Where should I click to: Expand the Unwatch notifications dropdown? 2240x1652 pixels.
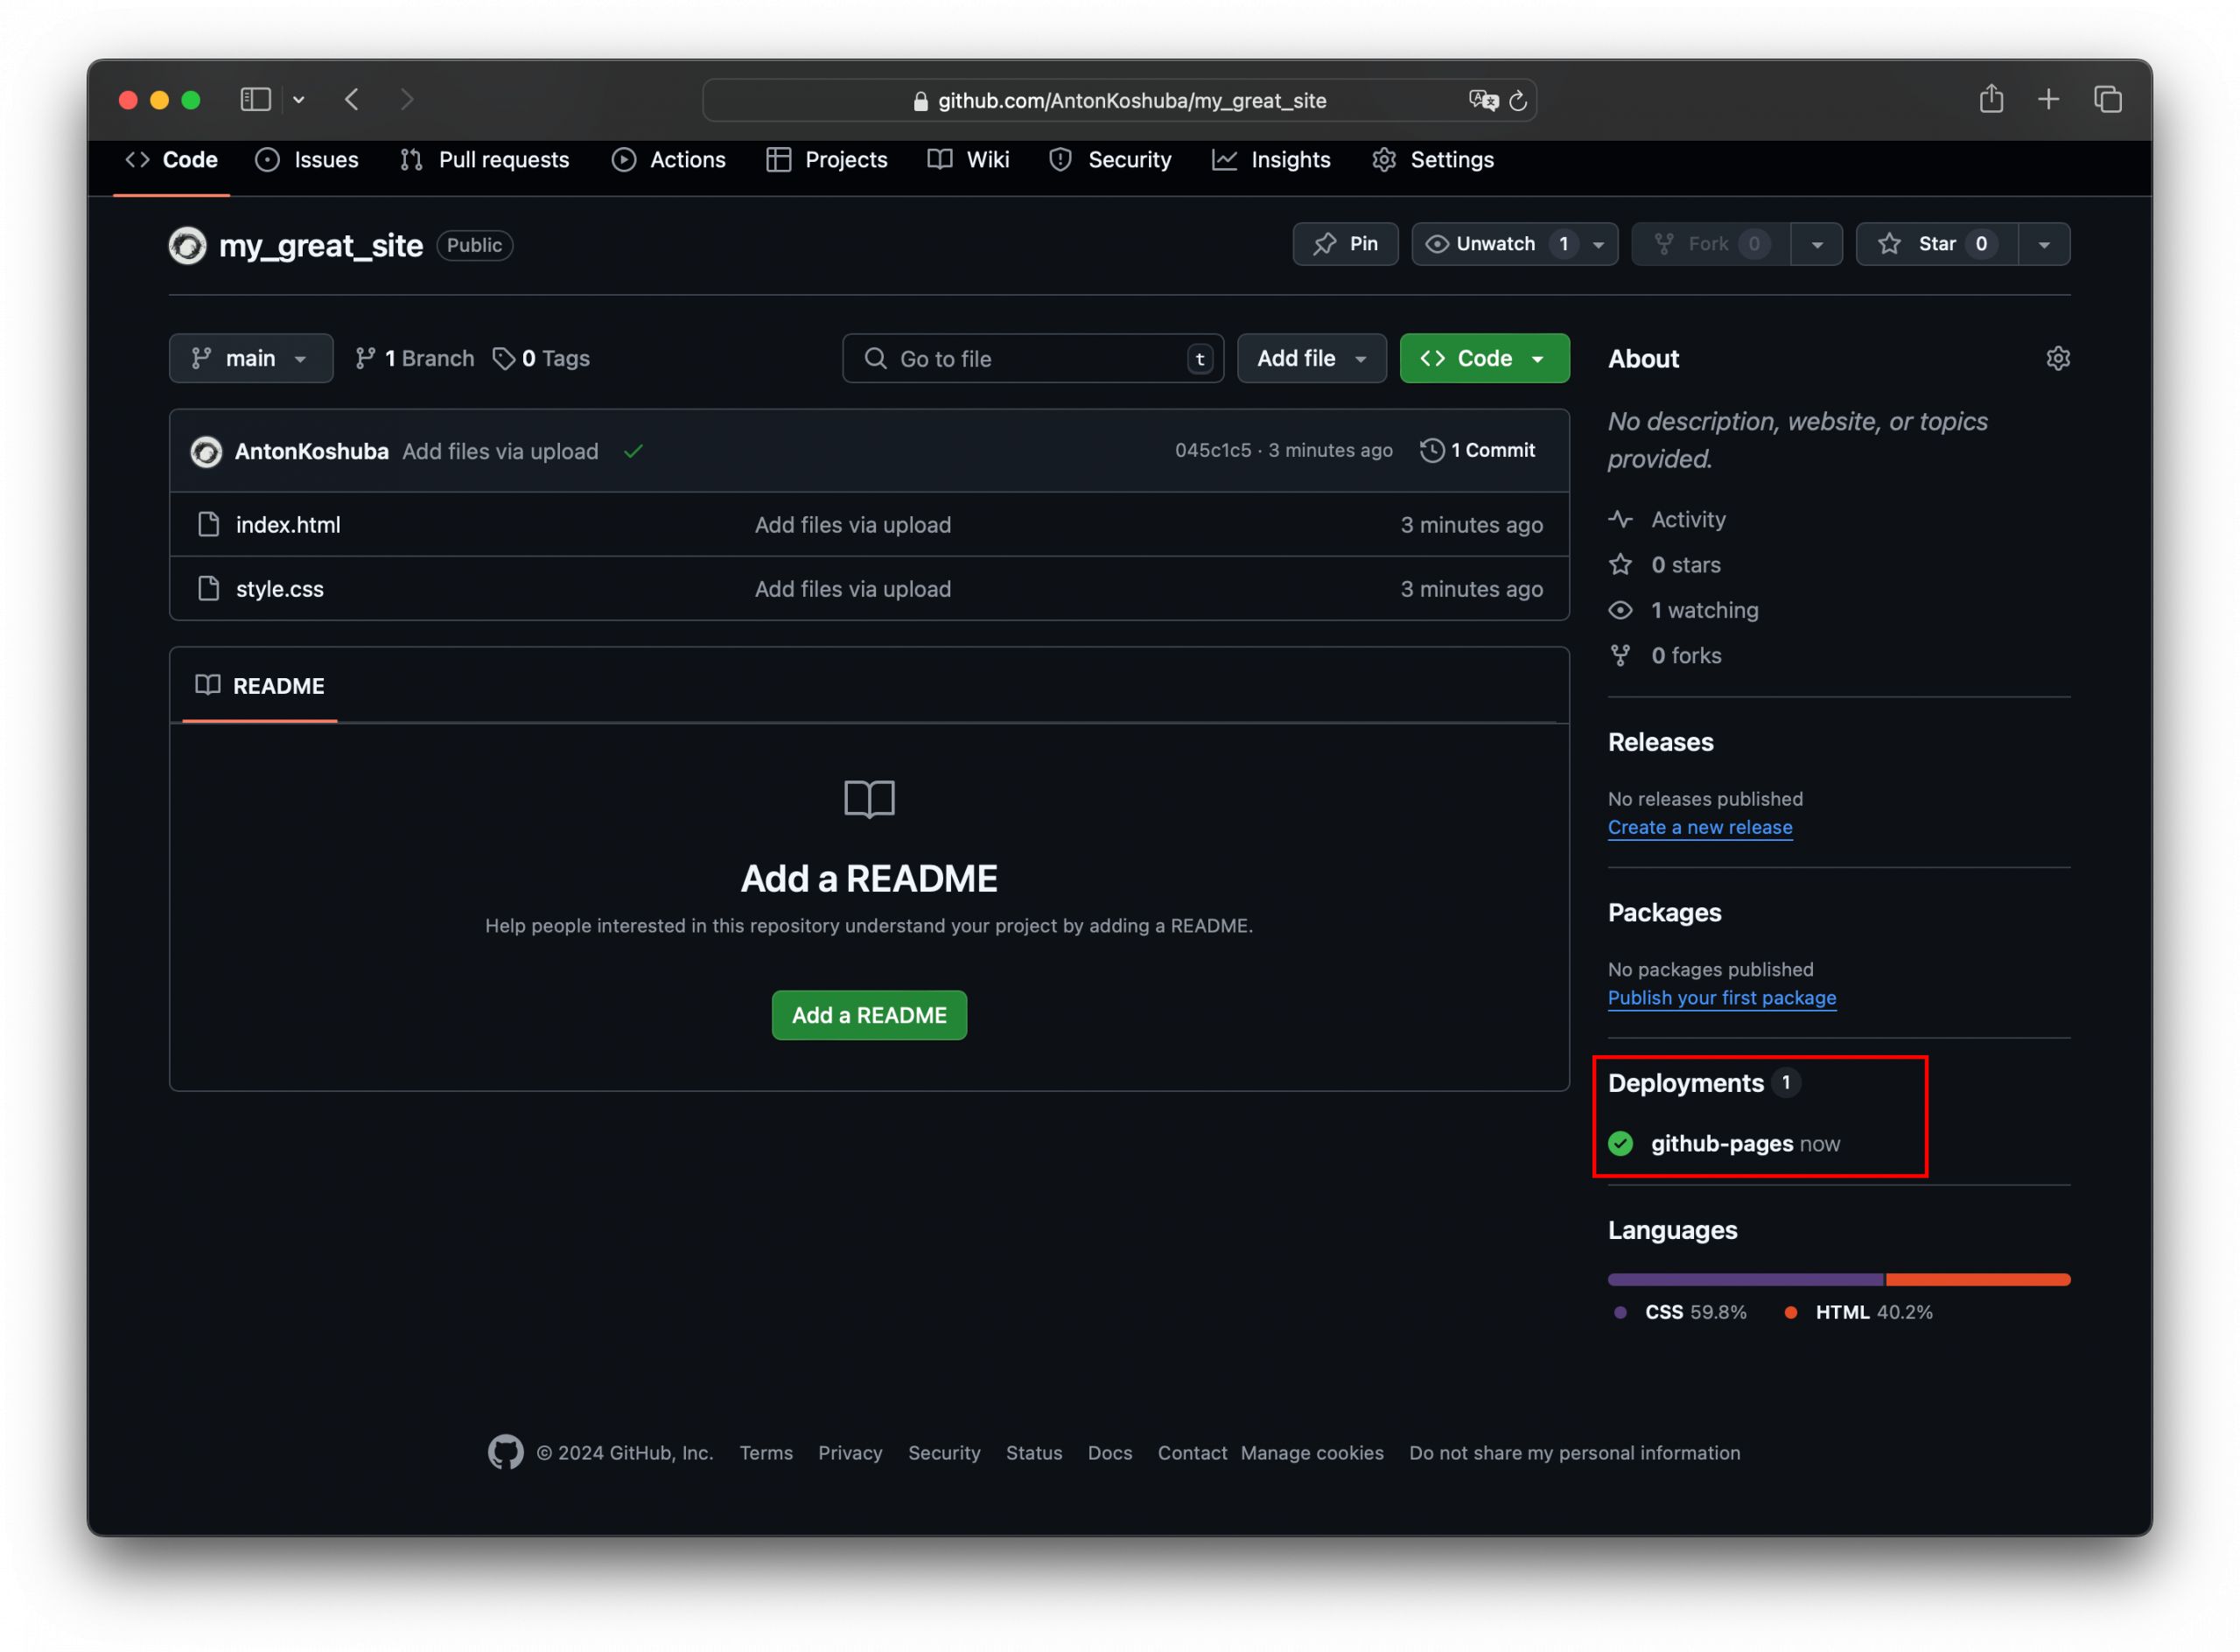coord(1598,245)
